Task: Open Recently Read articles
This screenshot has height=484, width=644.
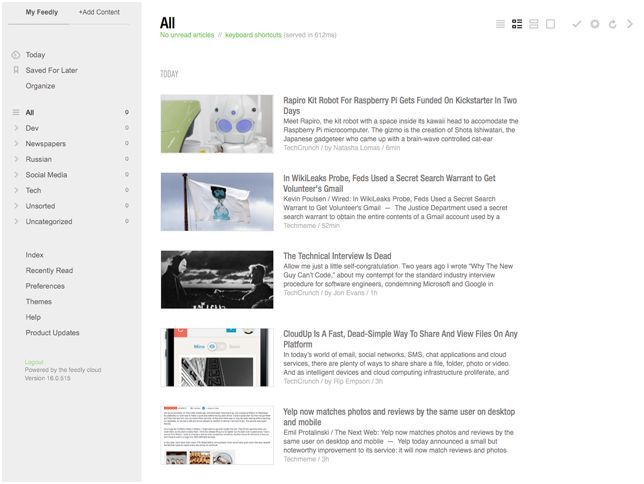Action: click(x=49, y=270)
